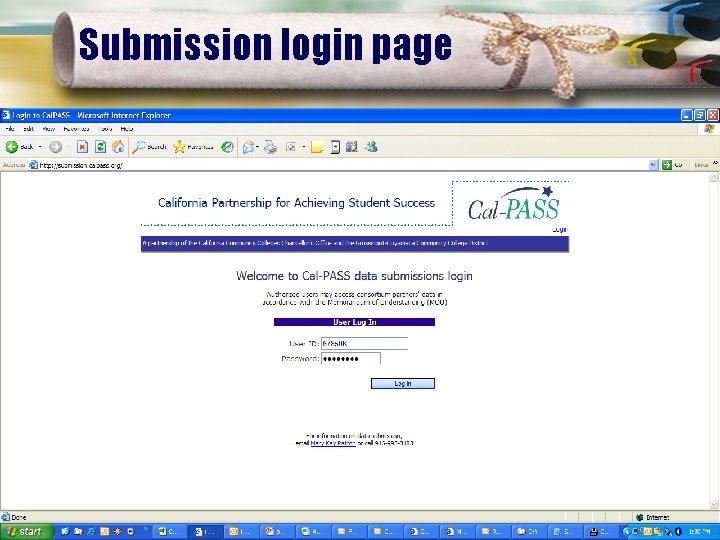720x540 pixels.
Task: Click the yellow Discuss note icon
Action: (317, 147)
